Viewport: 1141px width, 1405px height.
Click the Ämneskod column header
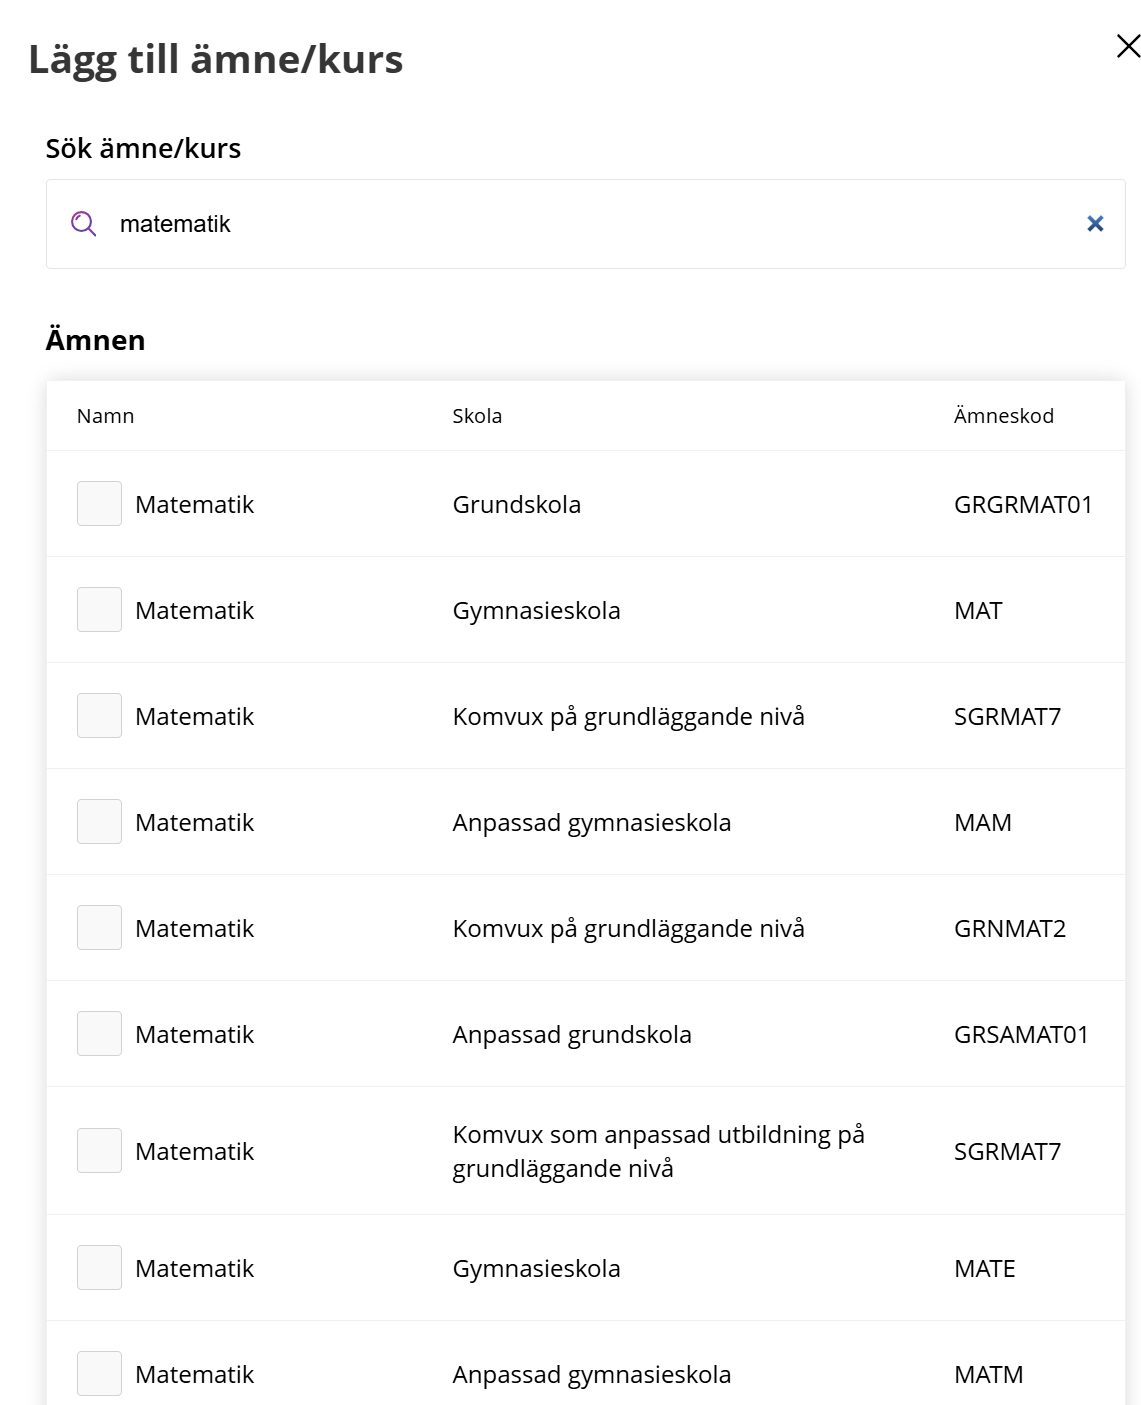pos(1004,416)
